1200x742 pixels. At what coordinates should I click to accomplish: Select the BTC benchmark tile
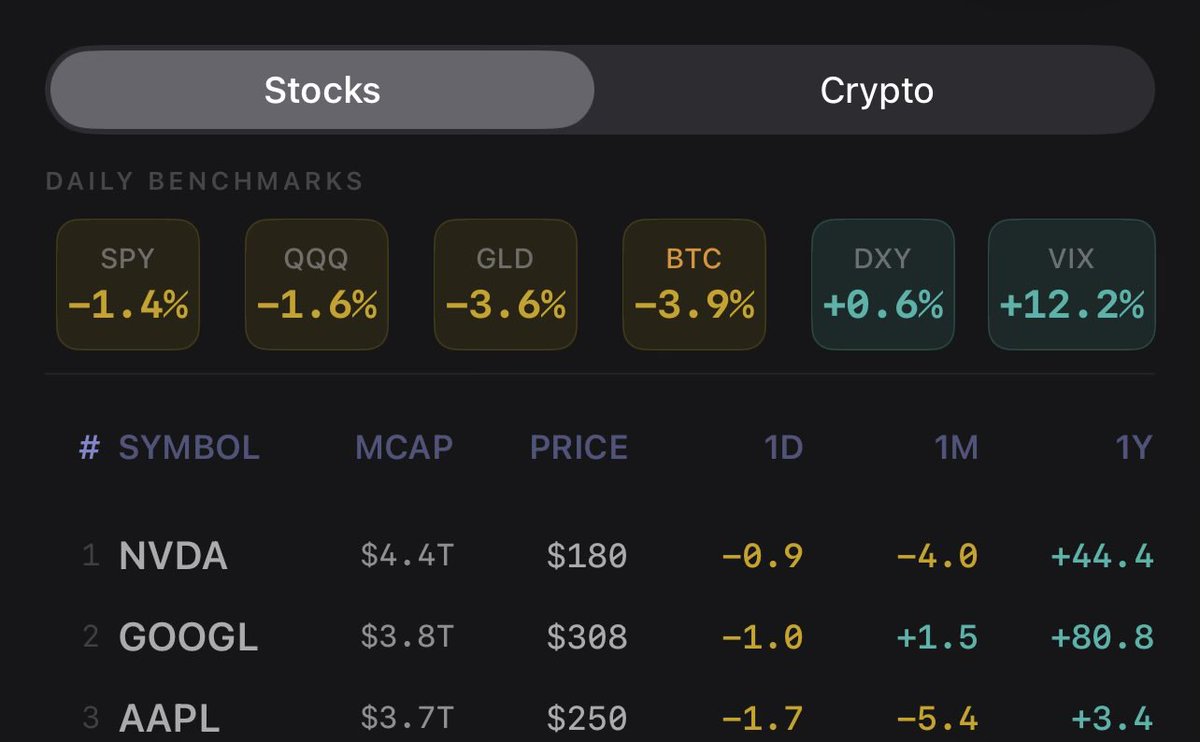[694, 285]
